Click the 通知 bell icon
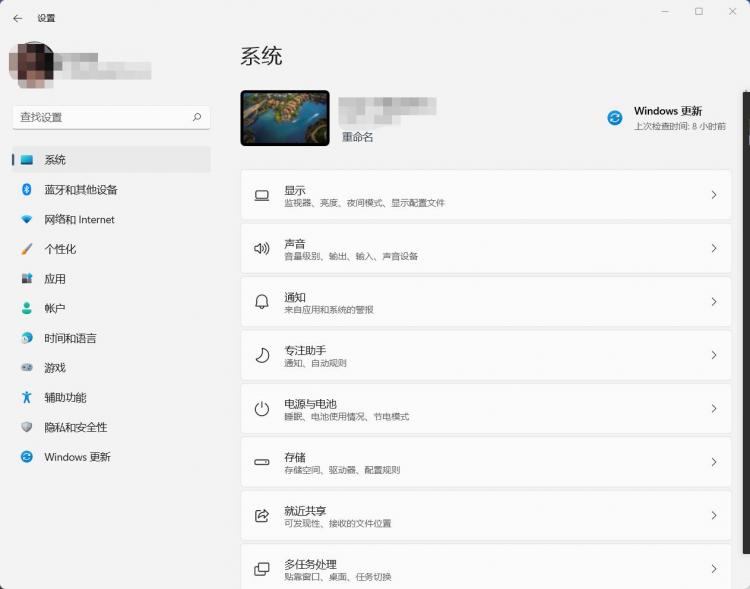 pos(262,302)
